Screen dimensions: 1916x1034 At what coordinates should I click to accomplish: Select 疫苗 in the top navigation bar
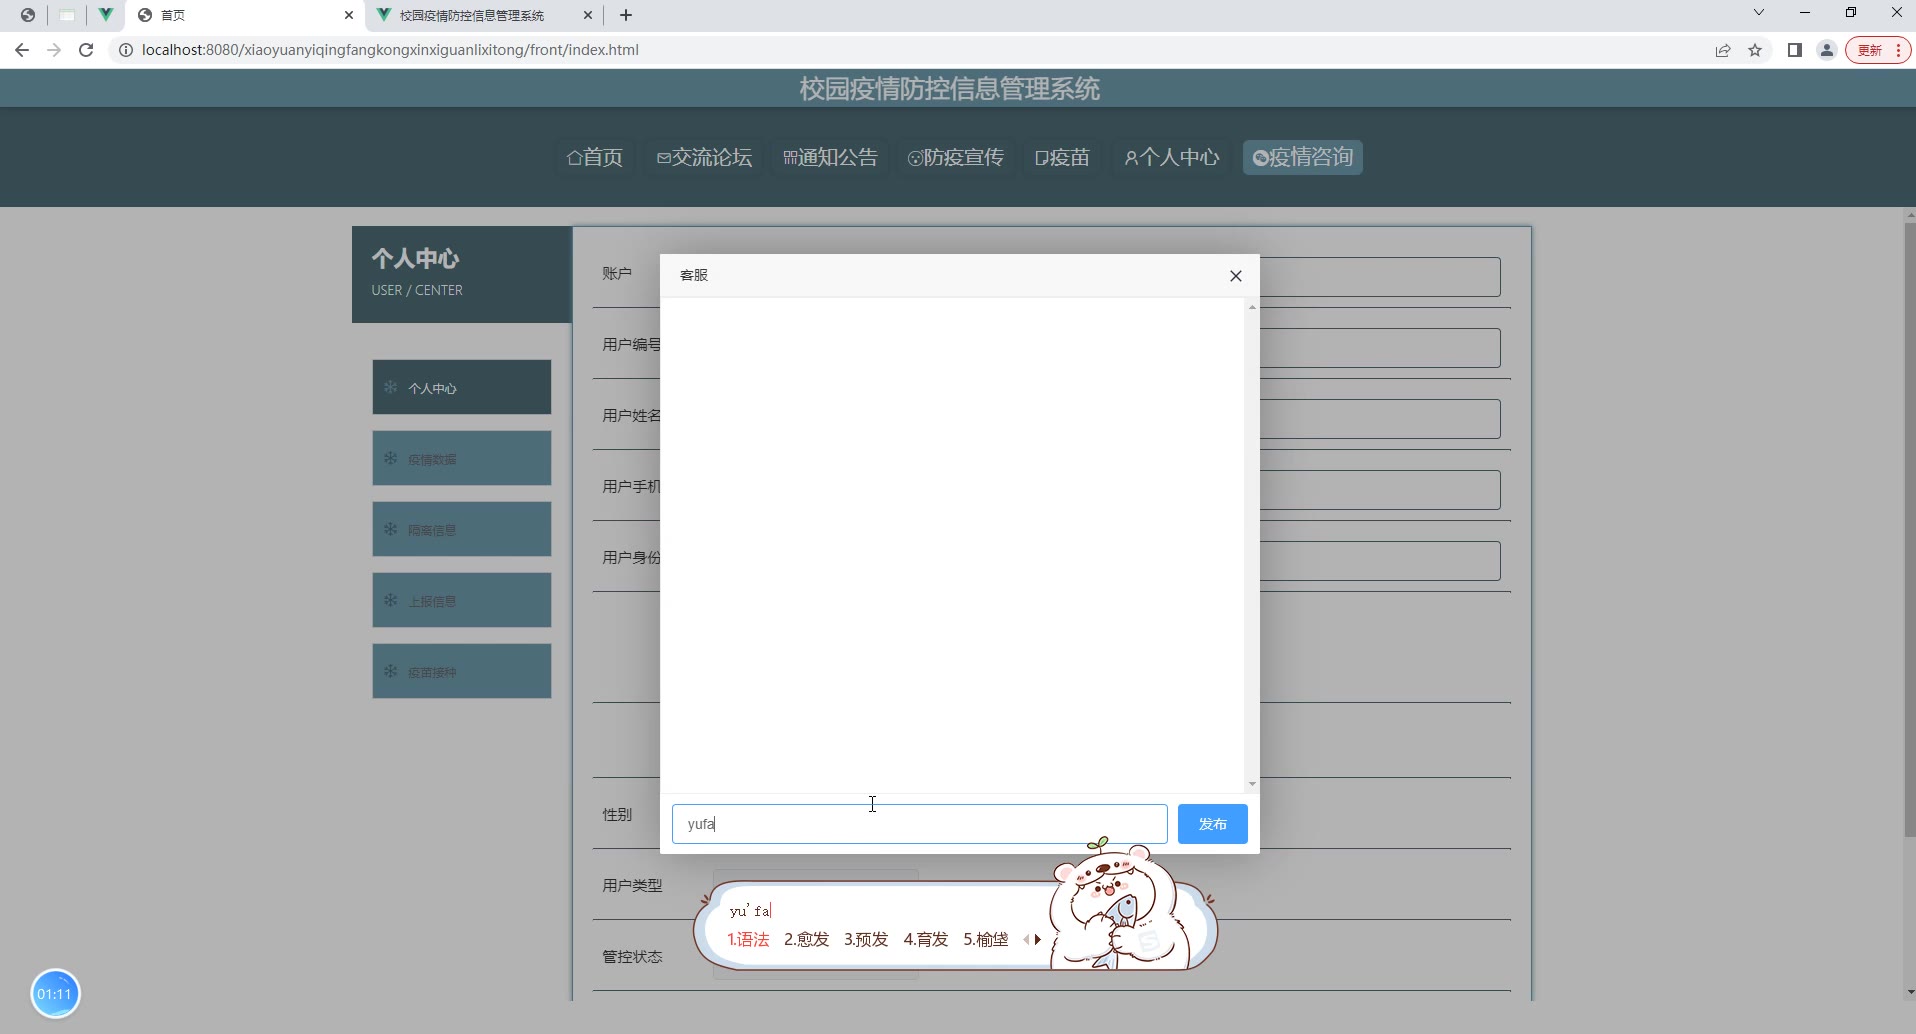tap(1062, 157)
